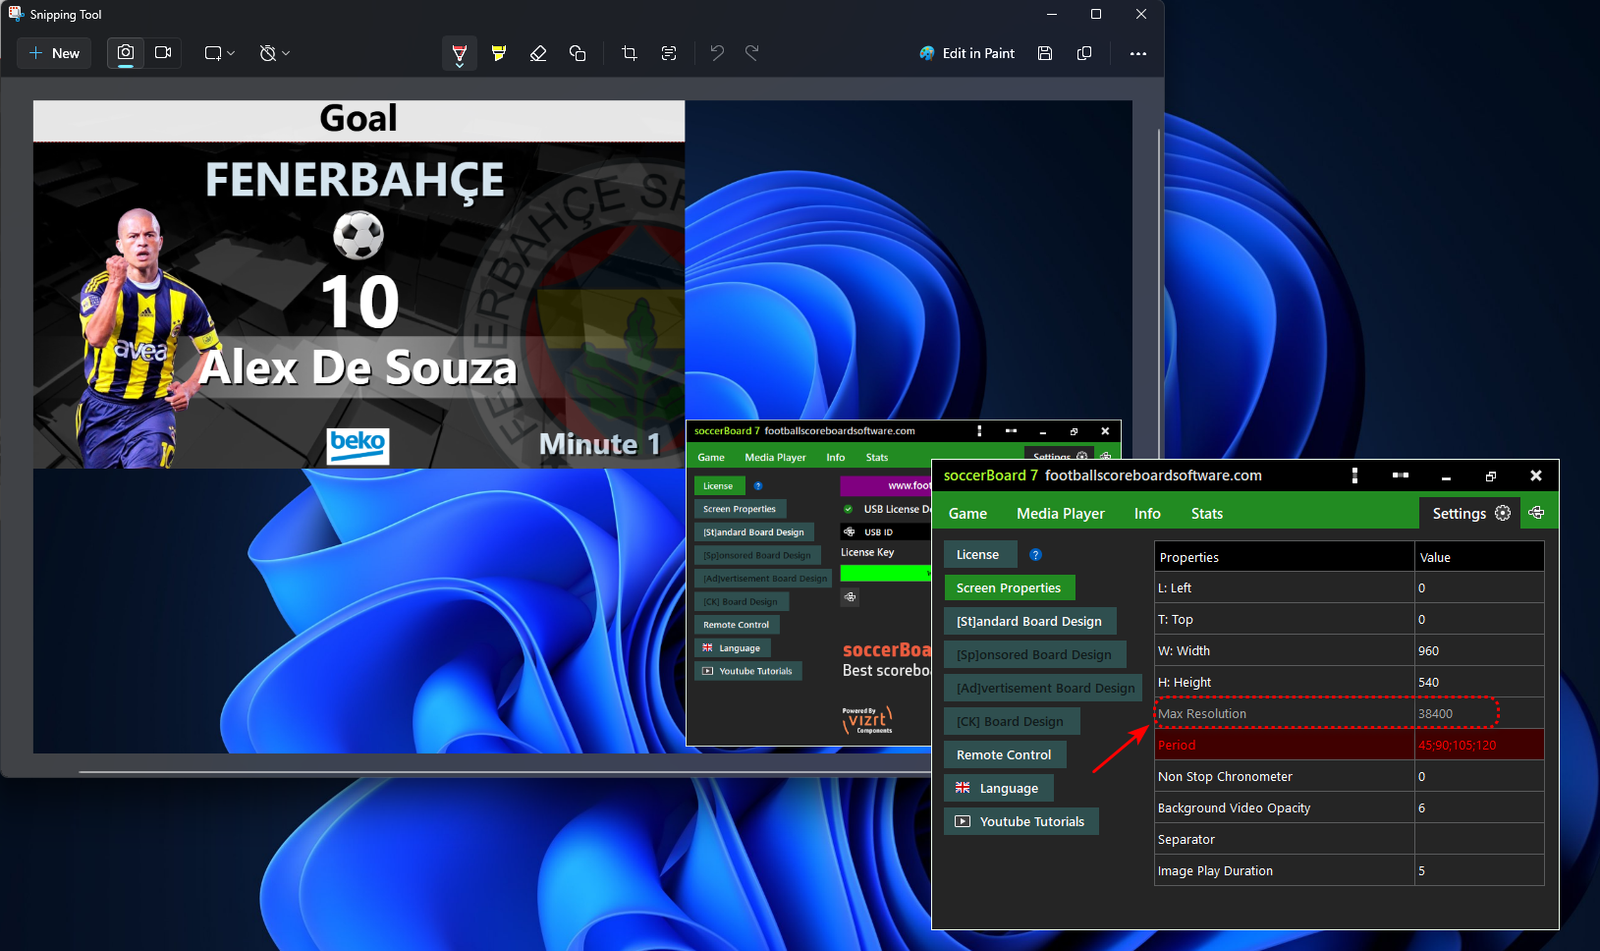Copy the snip to clipboard
1600x951 pixels.
click(x=1084, y=53)
